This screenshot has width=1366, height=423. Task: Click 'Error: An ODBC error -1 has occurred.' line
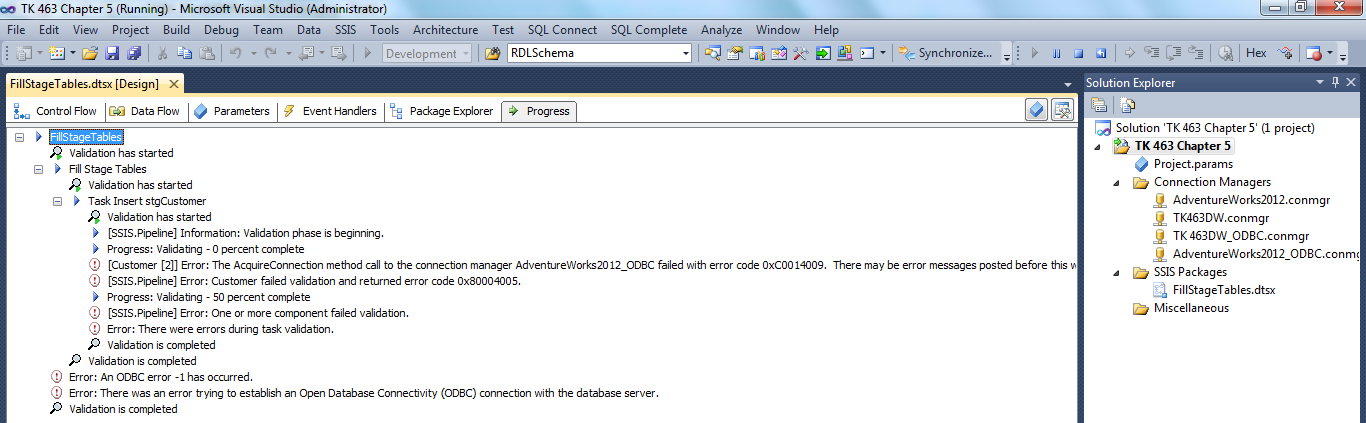coord(160,377)
